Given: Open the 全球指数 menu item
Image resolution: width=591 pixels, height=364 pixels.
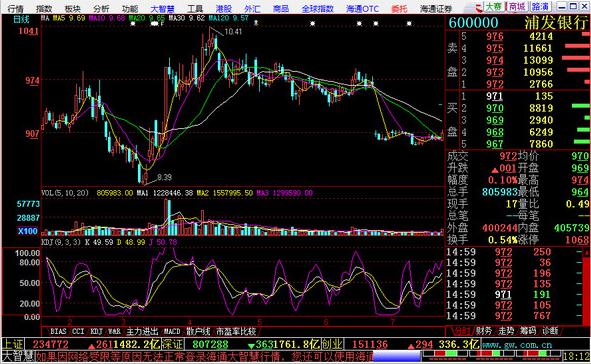Looking at the screenshot, I should coord(318,8).
